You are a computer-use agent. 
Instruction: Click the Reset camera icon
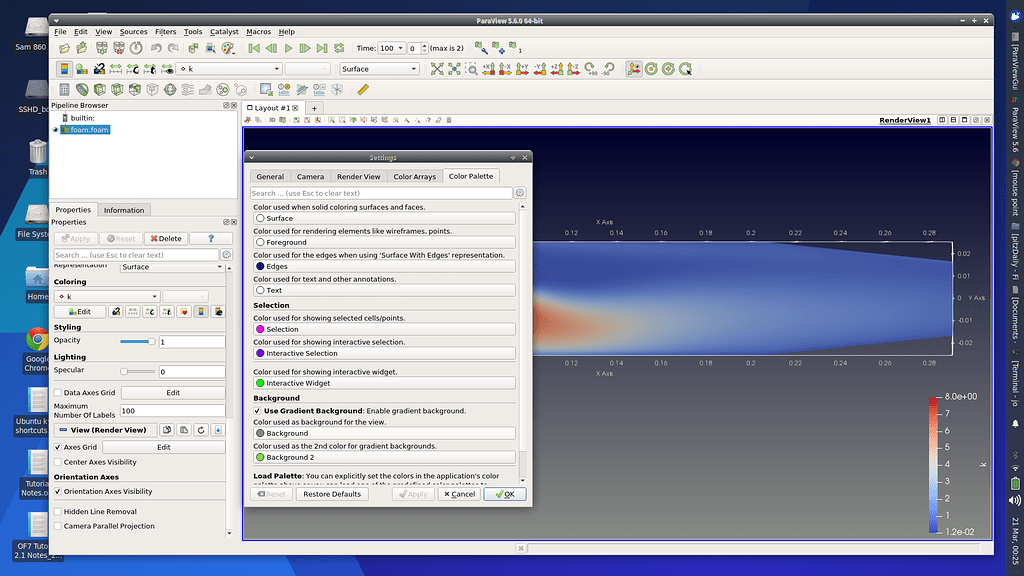coord(437,69)
